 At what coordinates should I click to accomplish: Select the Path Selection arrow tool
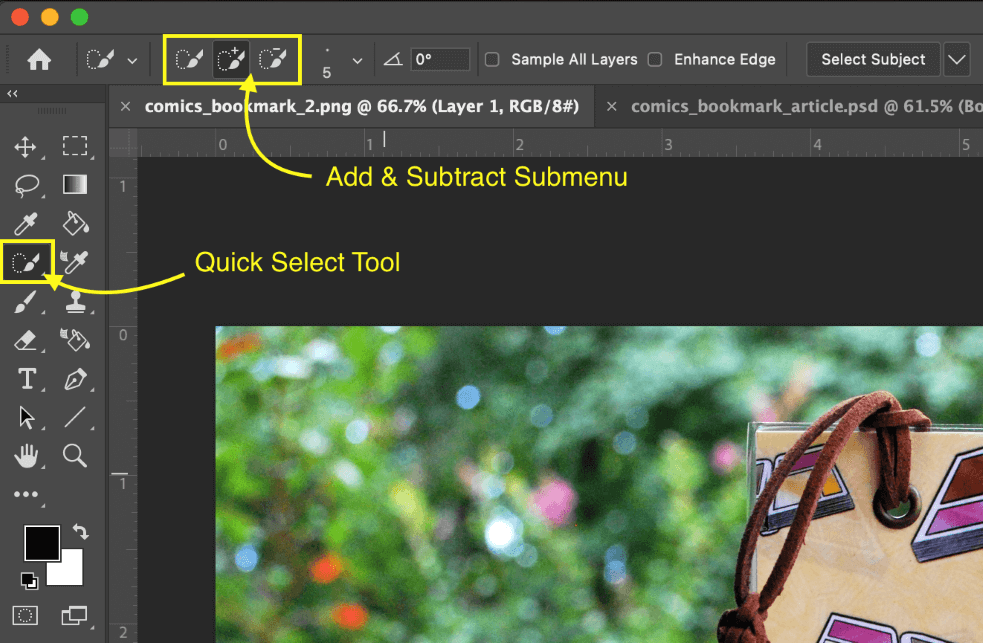[x=26, y=417]
